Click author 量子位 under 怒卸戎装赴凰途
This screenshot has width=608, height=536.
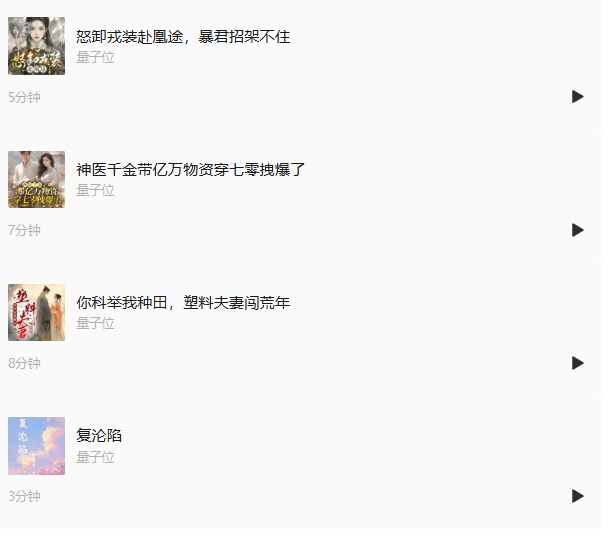tap(95, 57)
